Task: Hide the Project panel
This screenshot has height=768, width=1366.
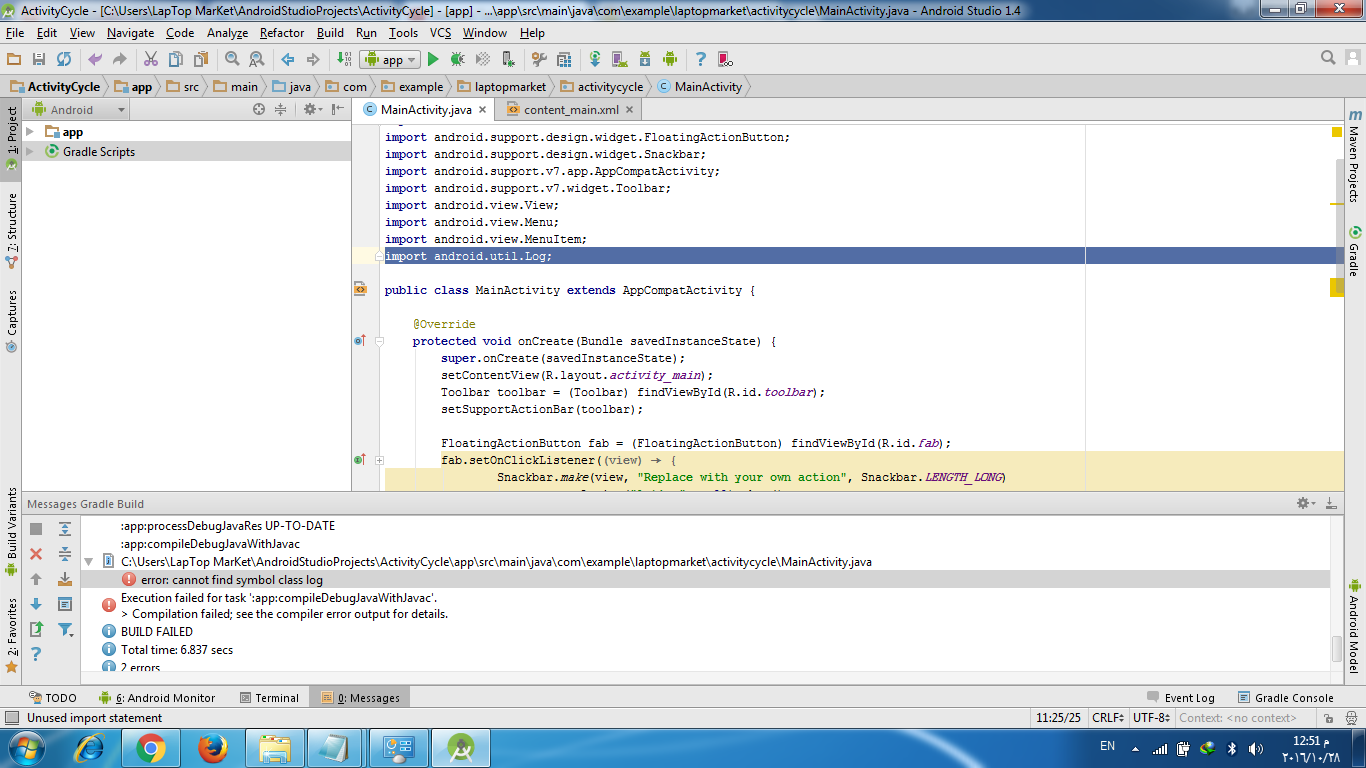Action: tap(338, 110)
